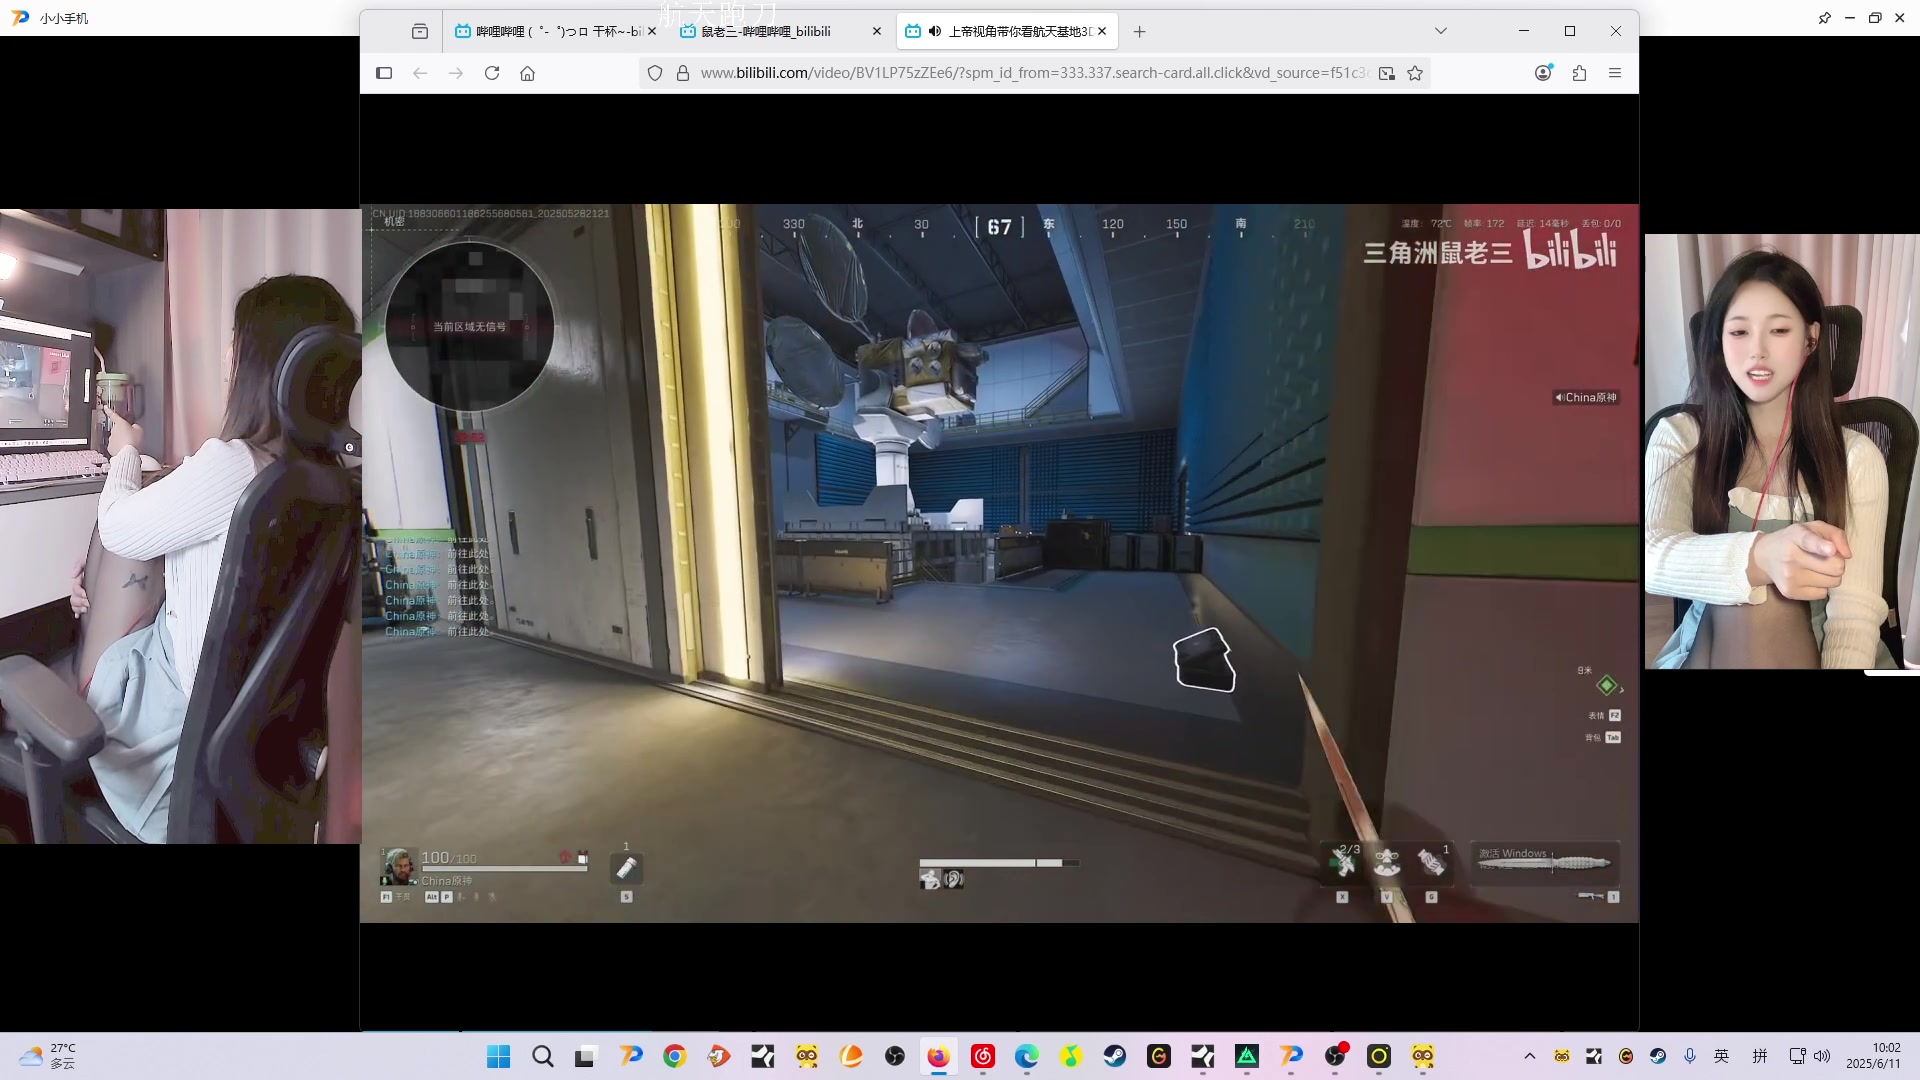Click the Steam icon in system tray
Viewport: 1920px width, 1080px height.
(x=1658, y=1056)
